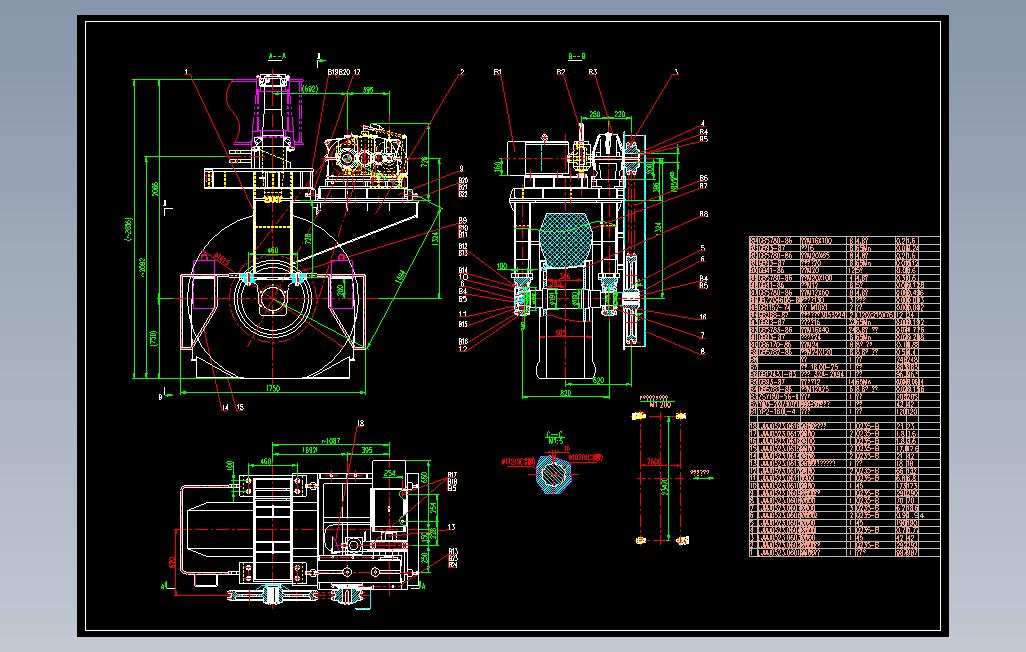Select the ~1087 dimension in plan view
The image size is (1026, 652).
330,441
